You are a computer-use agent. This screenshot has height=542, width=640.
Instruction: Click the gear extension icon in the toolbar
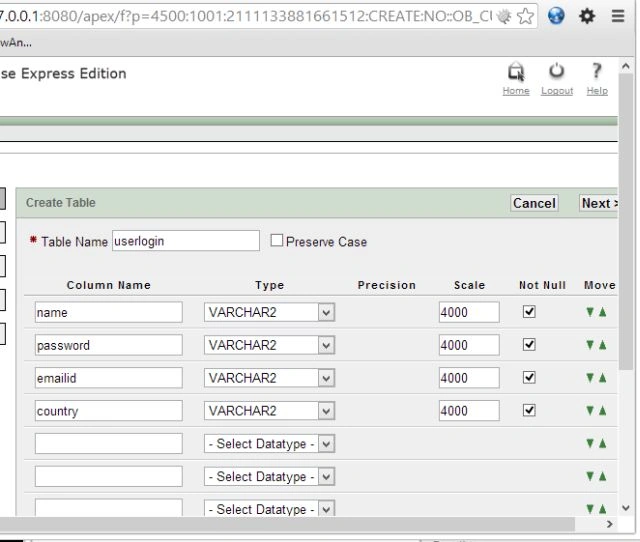(x=587, y=16)
